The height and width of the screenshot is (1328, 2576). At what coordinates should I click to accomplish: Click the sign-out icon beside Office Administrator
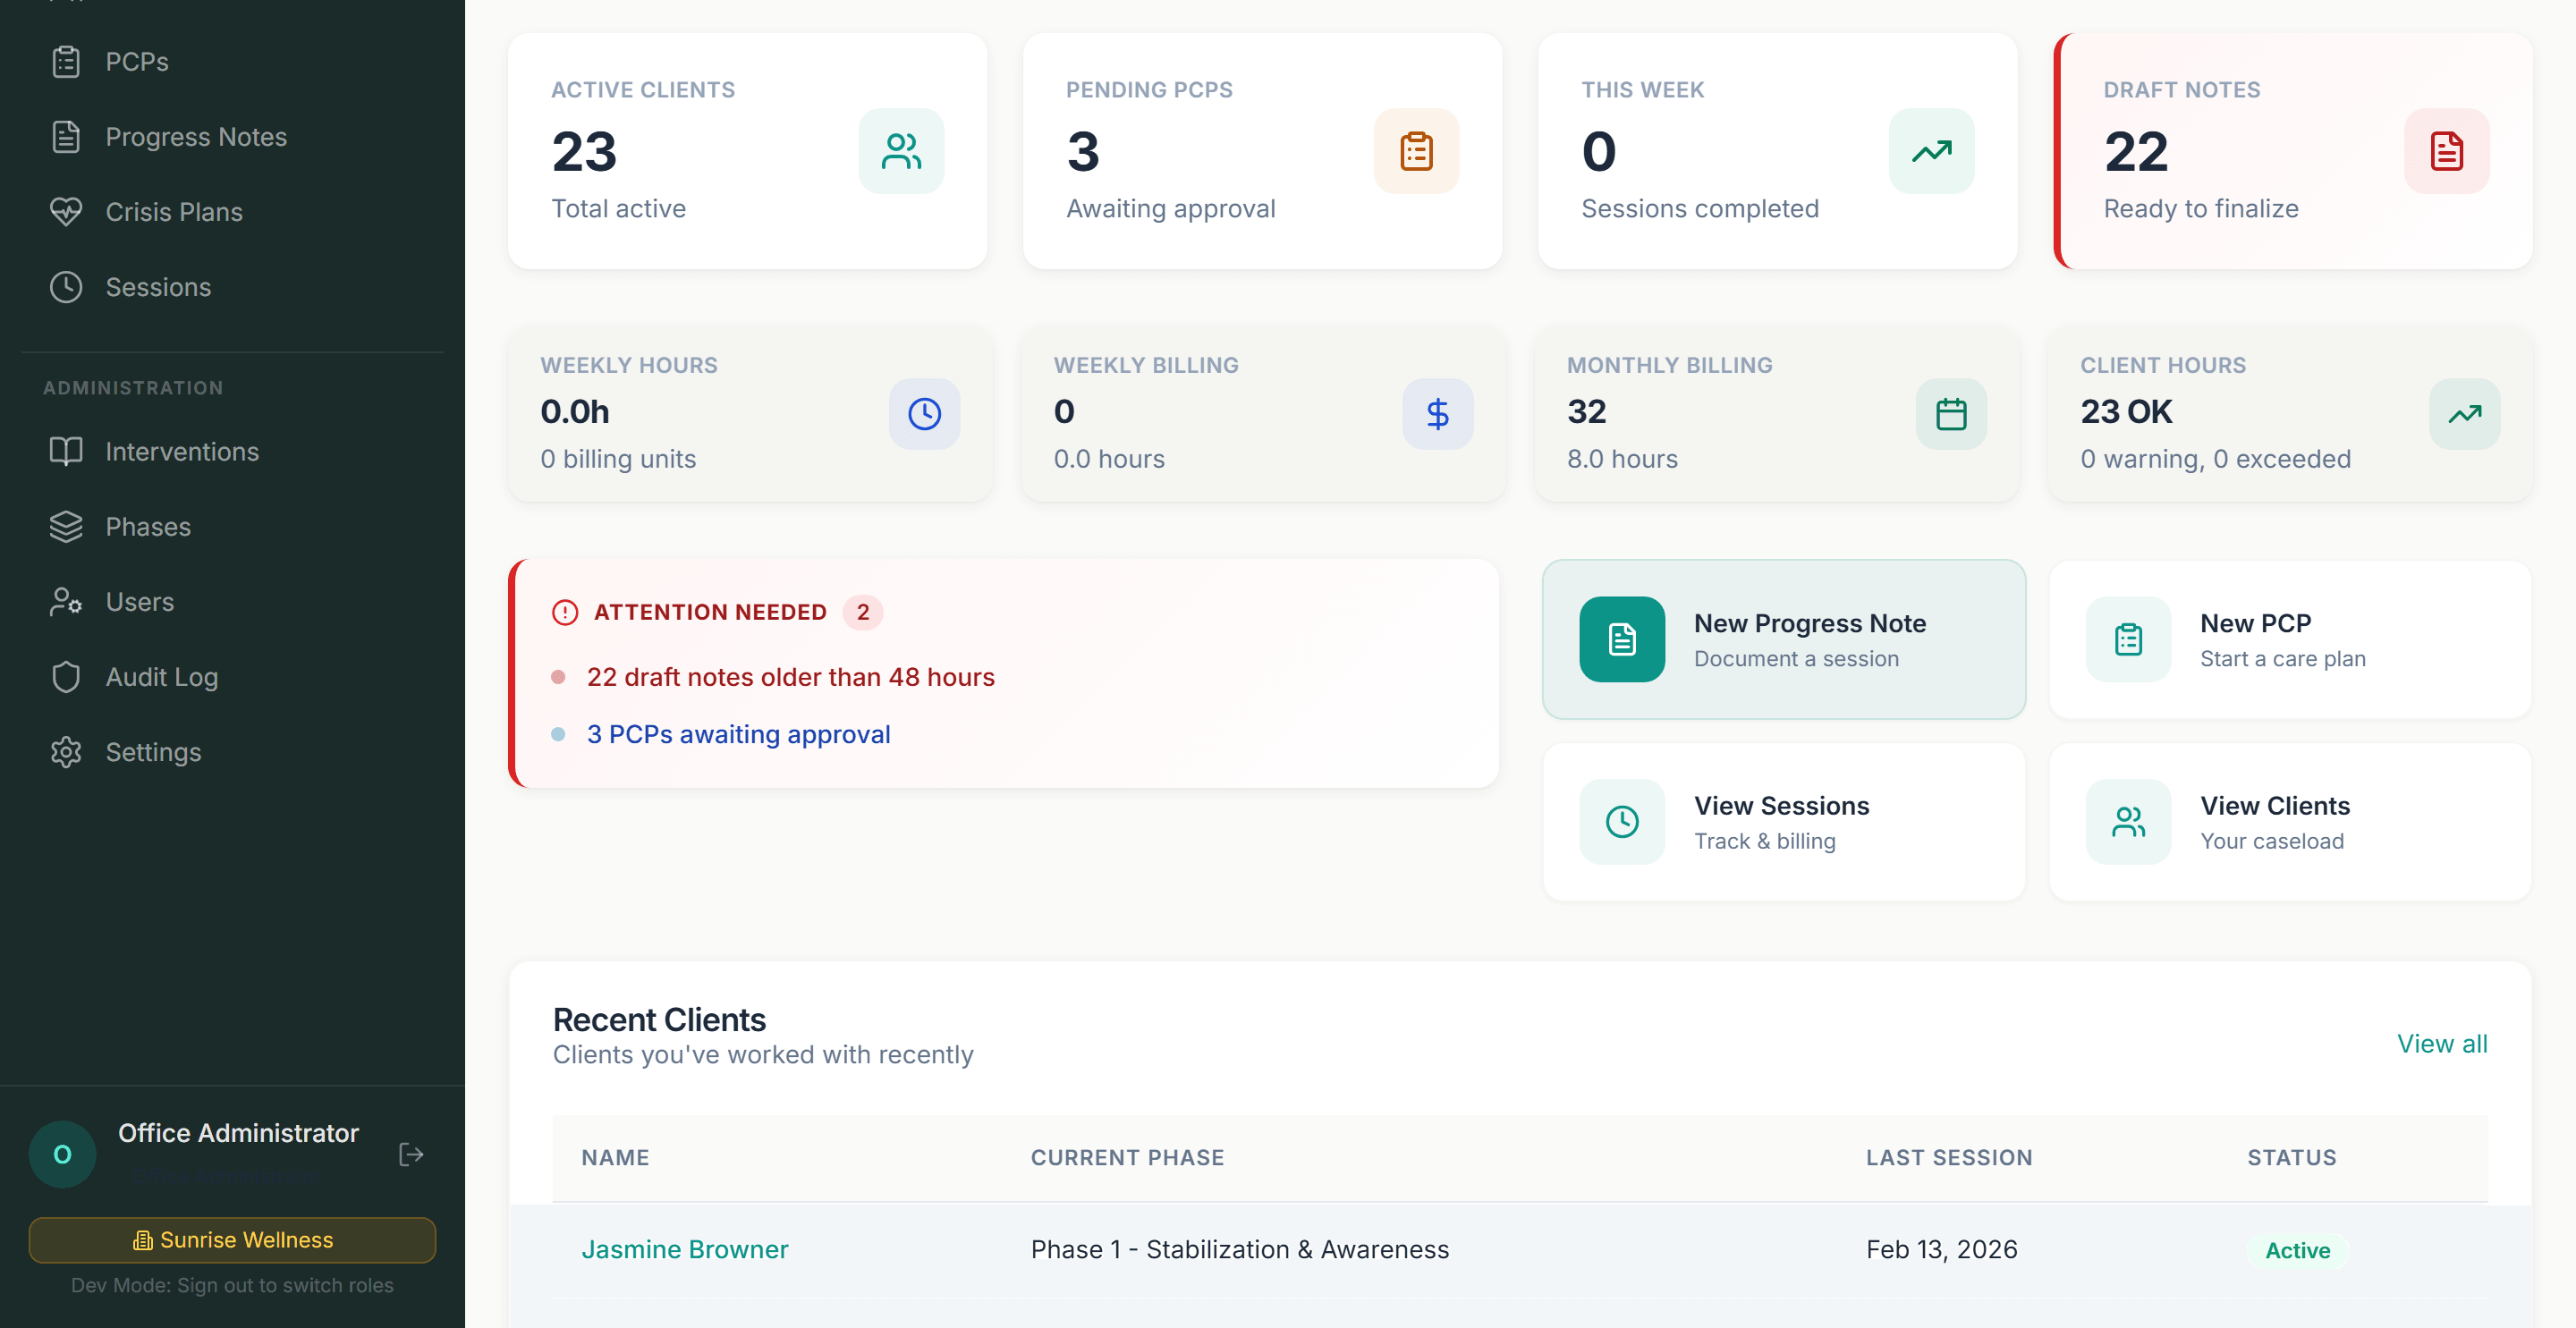(411, 1154)
